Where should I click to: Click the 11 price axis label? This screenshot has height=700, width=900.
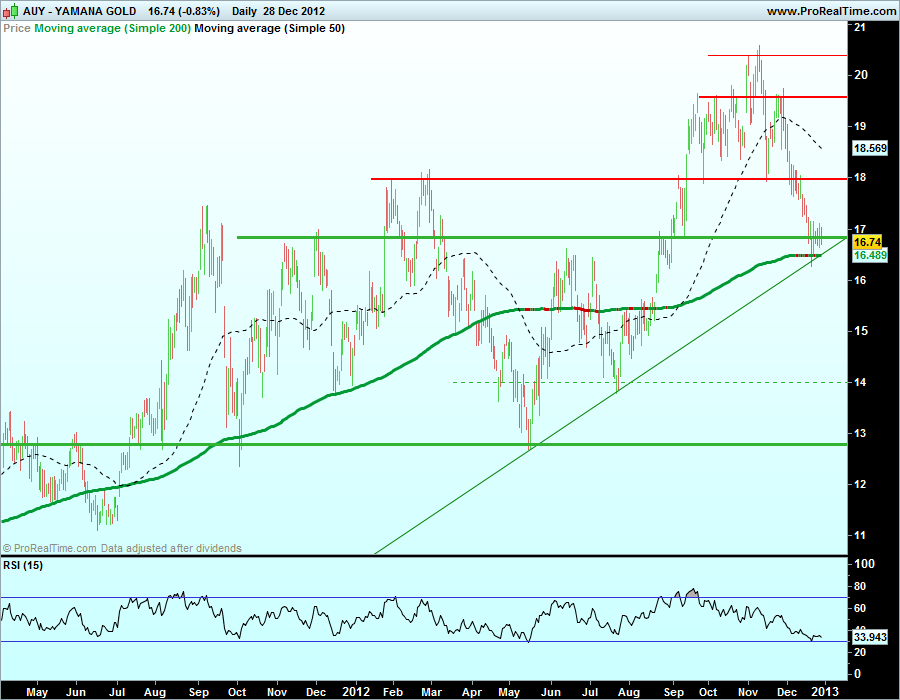pos(860,535)
